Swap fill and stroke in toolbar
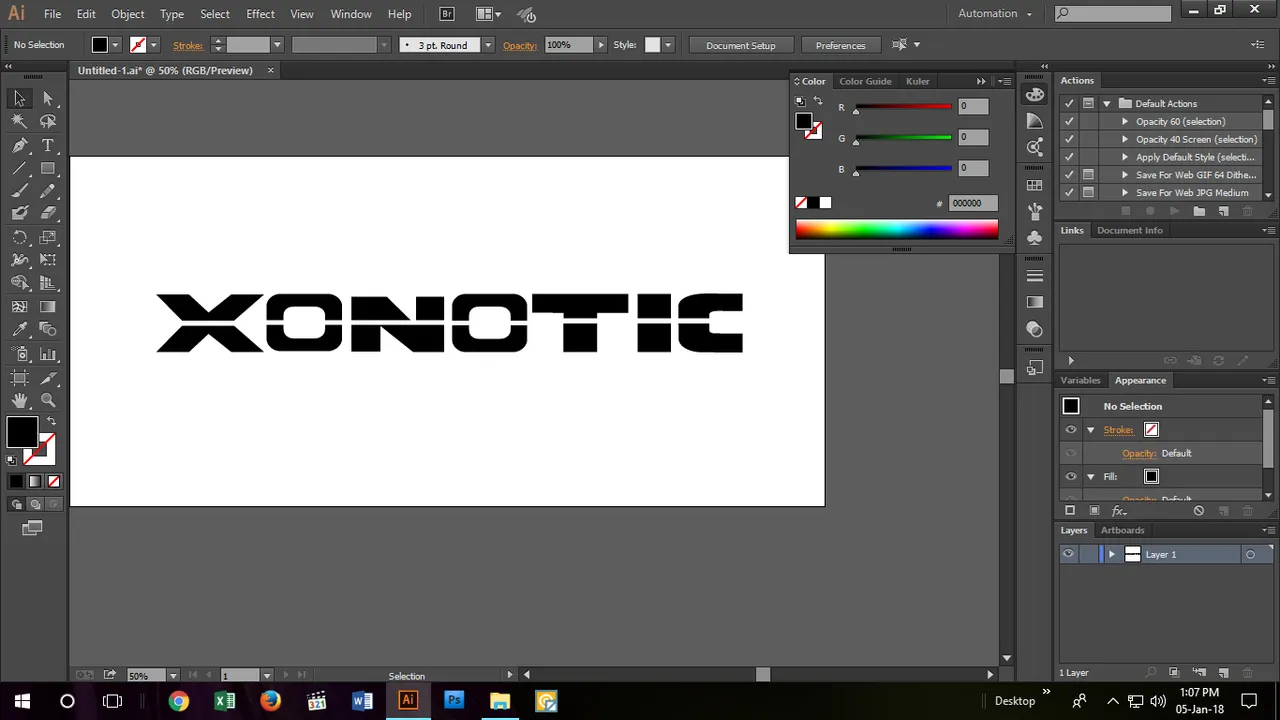 [51, 421]
